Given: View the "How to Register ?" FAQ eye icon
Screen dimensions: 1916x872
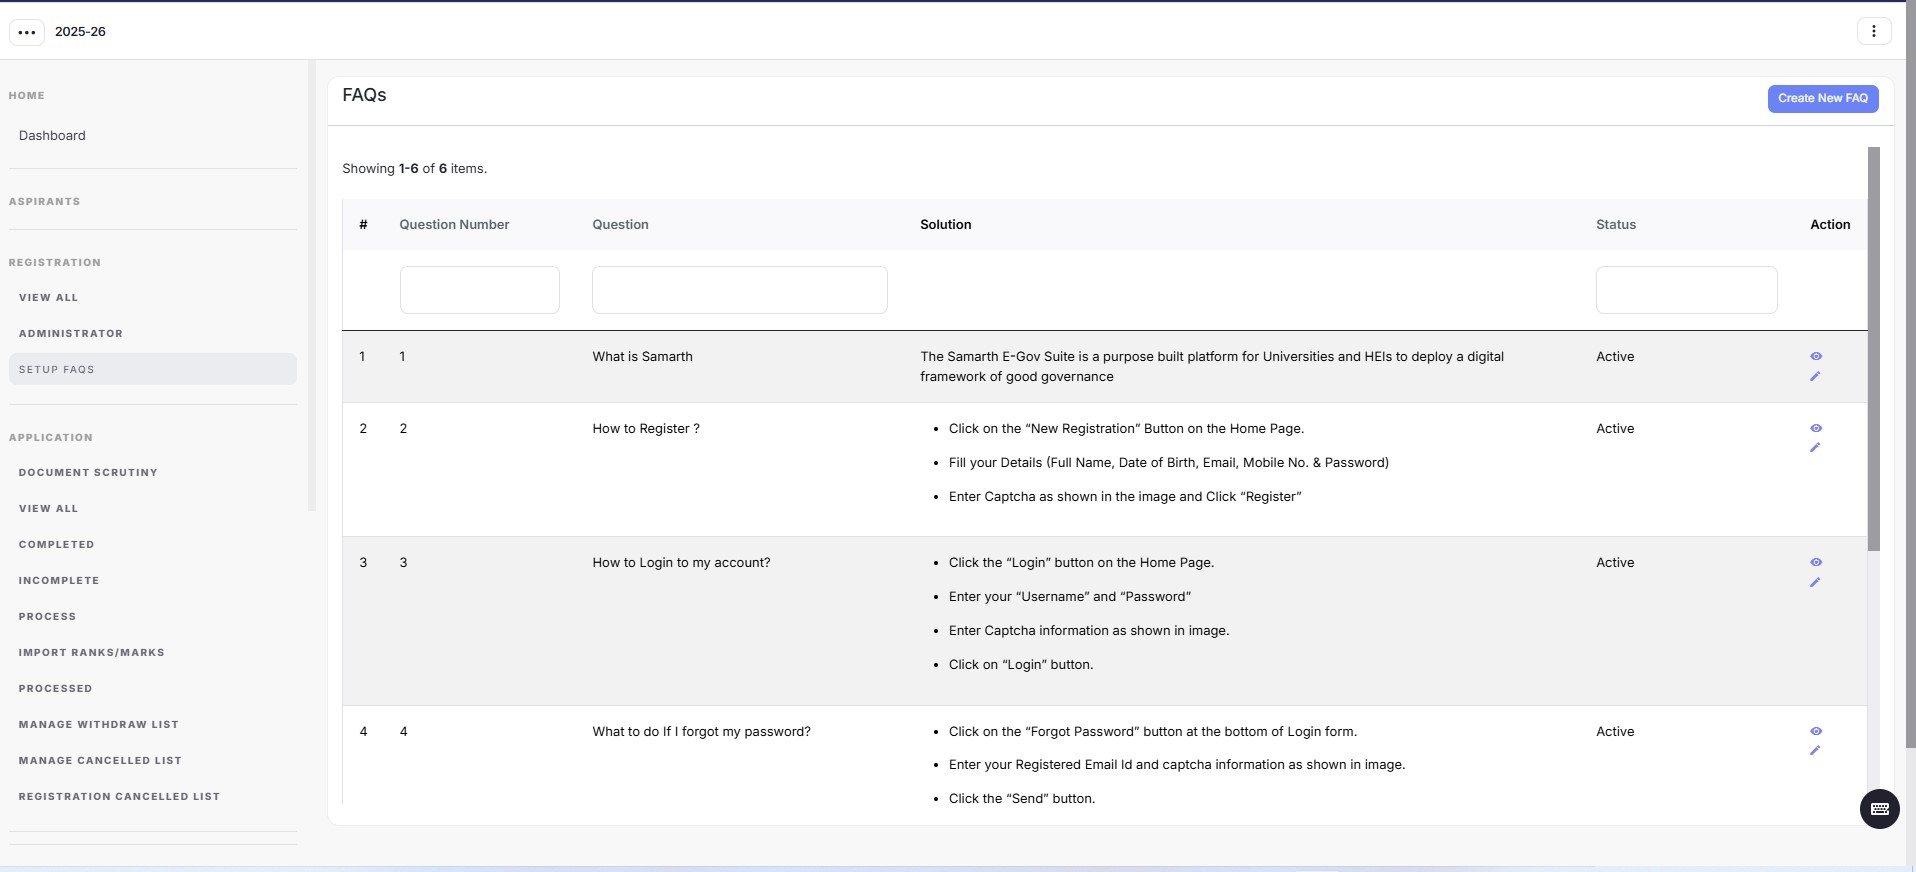Looking at the screenshot, I should click(x=1816, y=428).
